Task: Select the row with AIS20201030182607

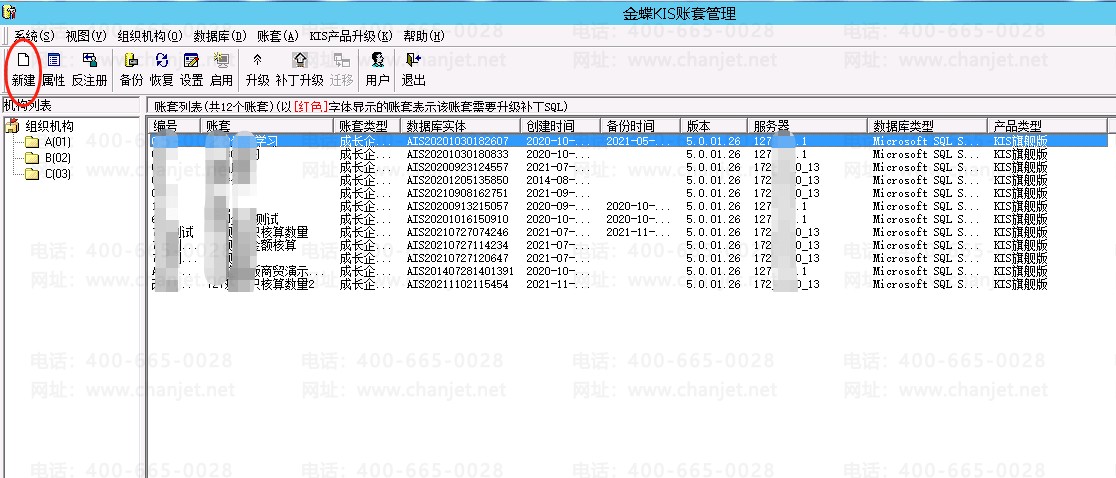Action: click(628, 141)
